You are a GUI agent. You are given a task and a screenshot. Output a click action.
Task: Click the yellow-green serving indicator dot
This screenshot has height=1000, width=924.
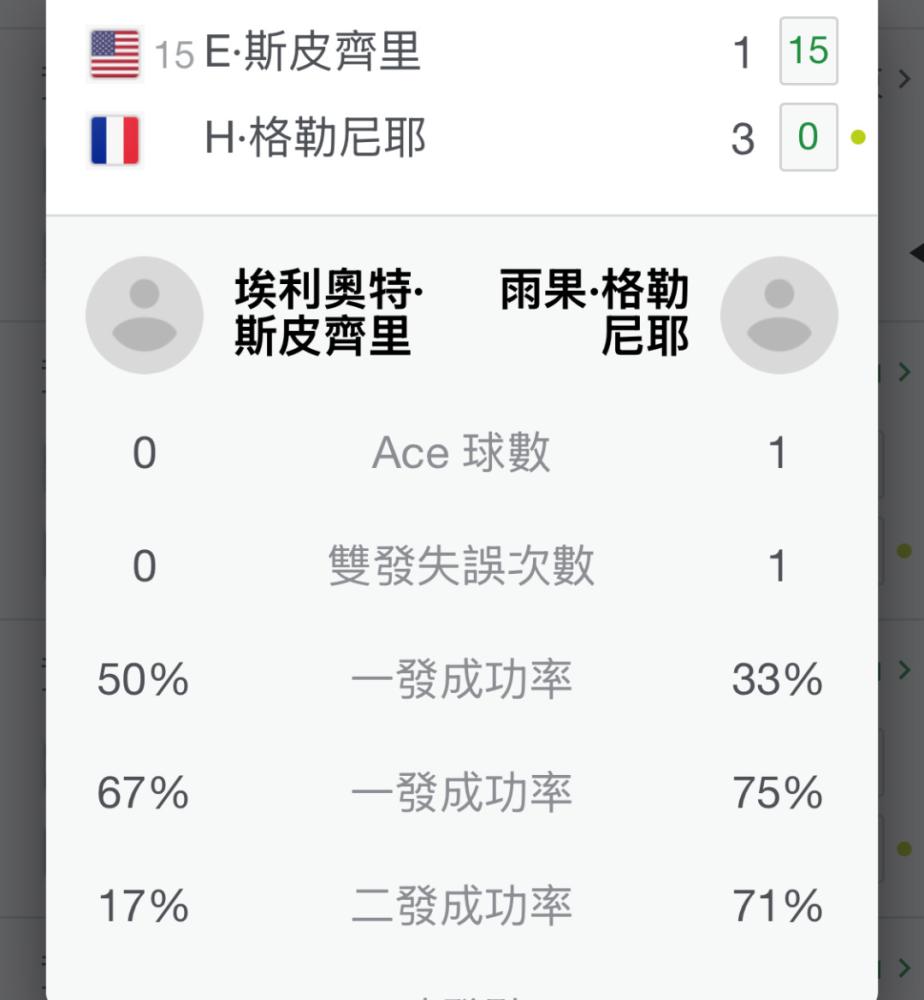coord(858,137)
